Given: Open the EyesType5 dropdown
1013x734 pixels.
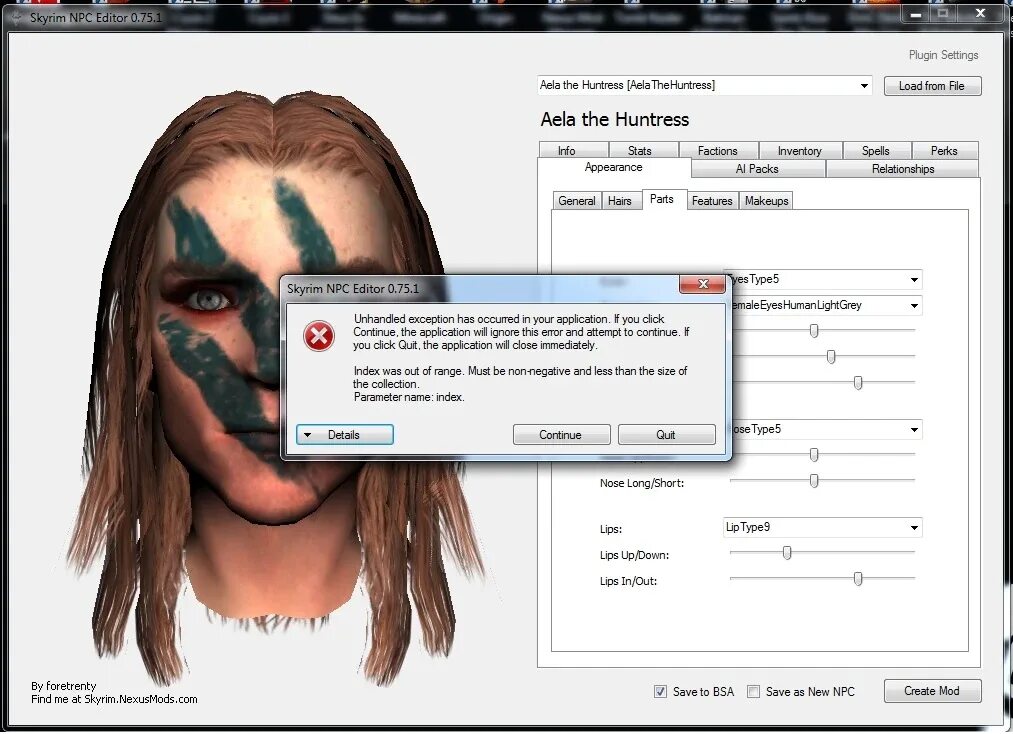Looking at the screenshot, I should [x=914, y=280].
